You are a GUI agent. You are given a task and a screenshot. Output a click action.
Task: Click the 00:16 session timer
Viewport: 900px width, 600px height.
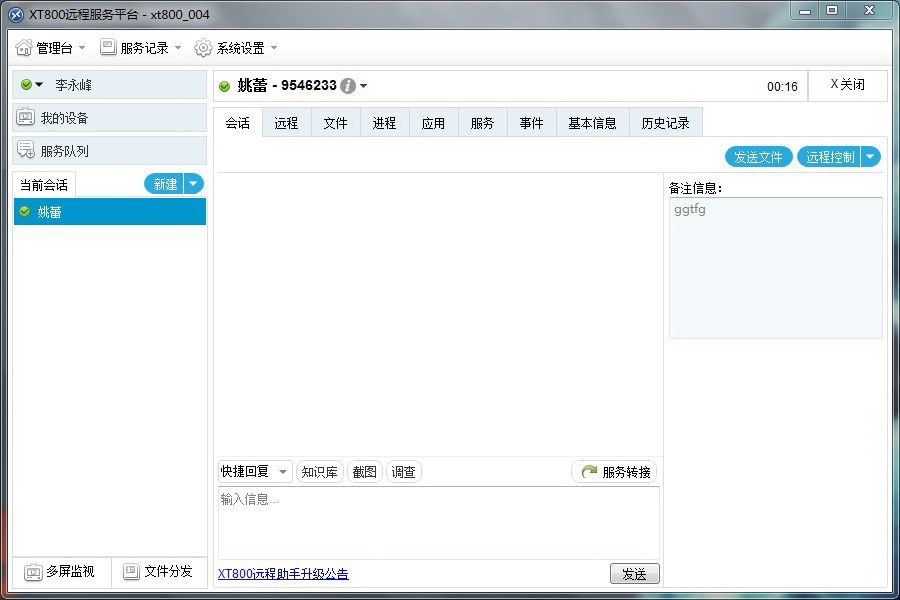782,87
